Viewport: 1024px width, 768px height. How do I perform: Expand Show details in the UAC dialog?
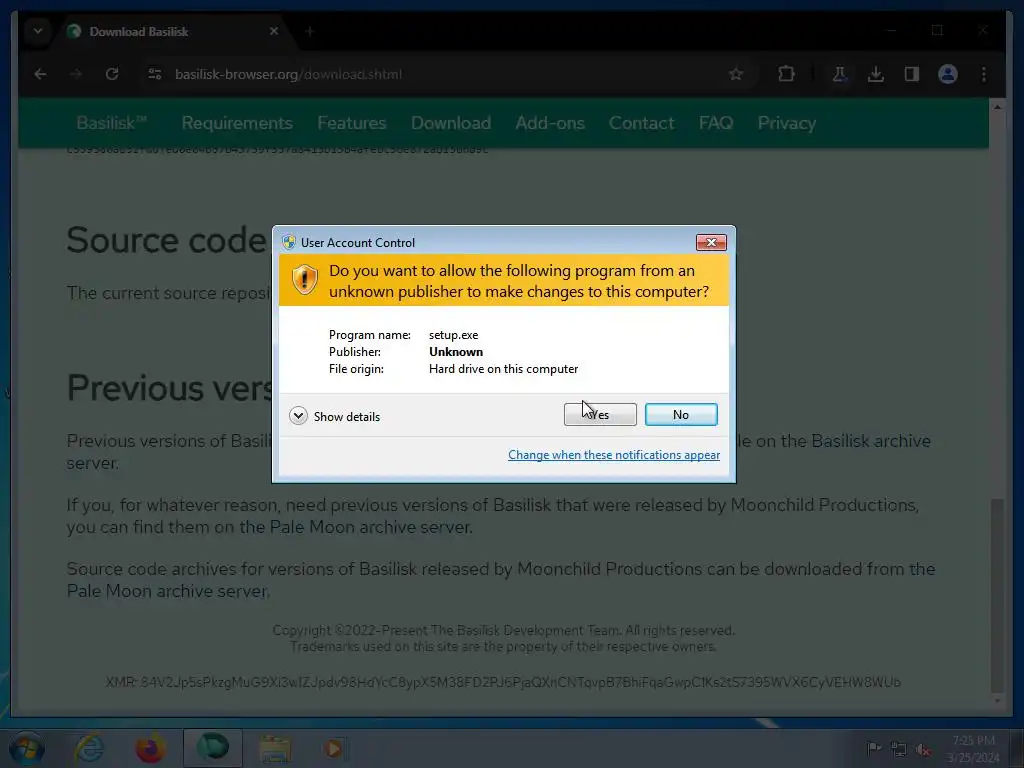(334, 417)
